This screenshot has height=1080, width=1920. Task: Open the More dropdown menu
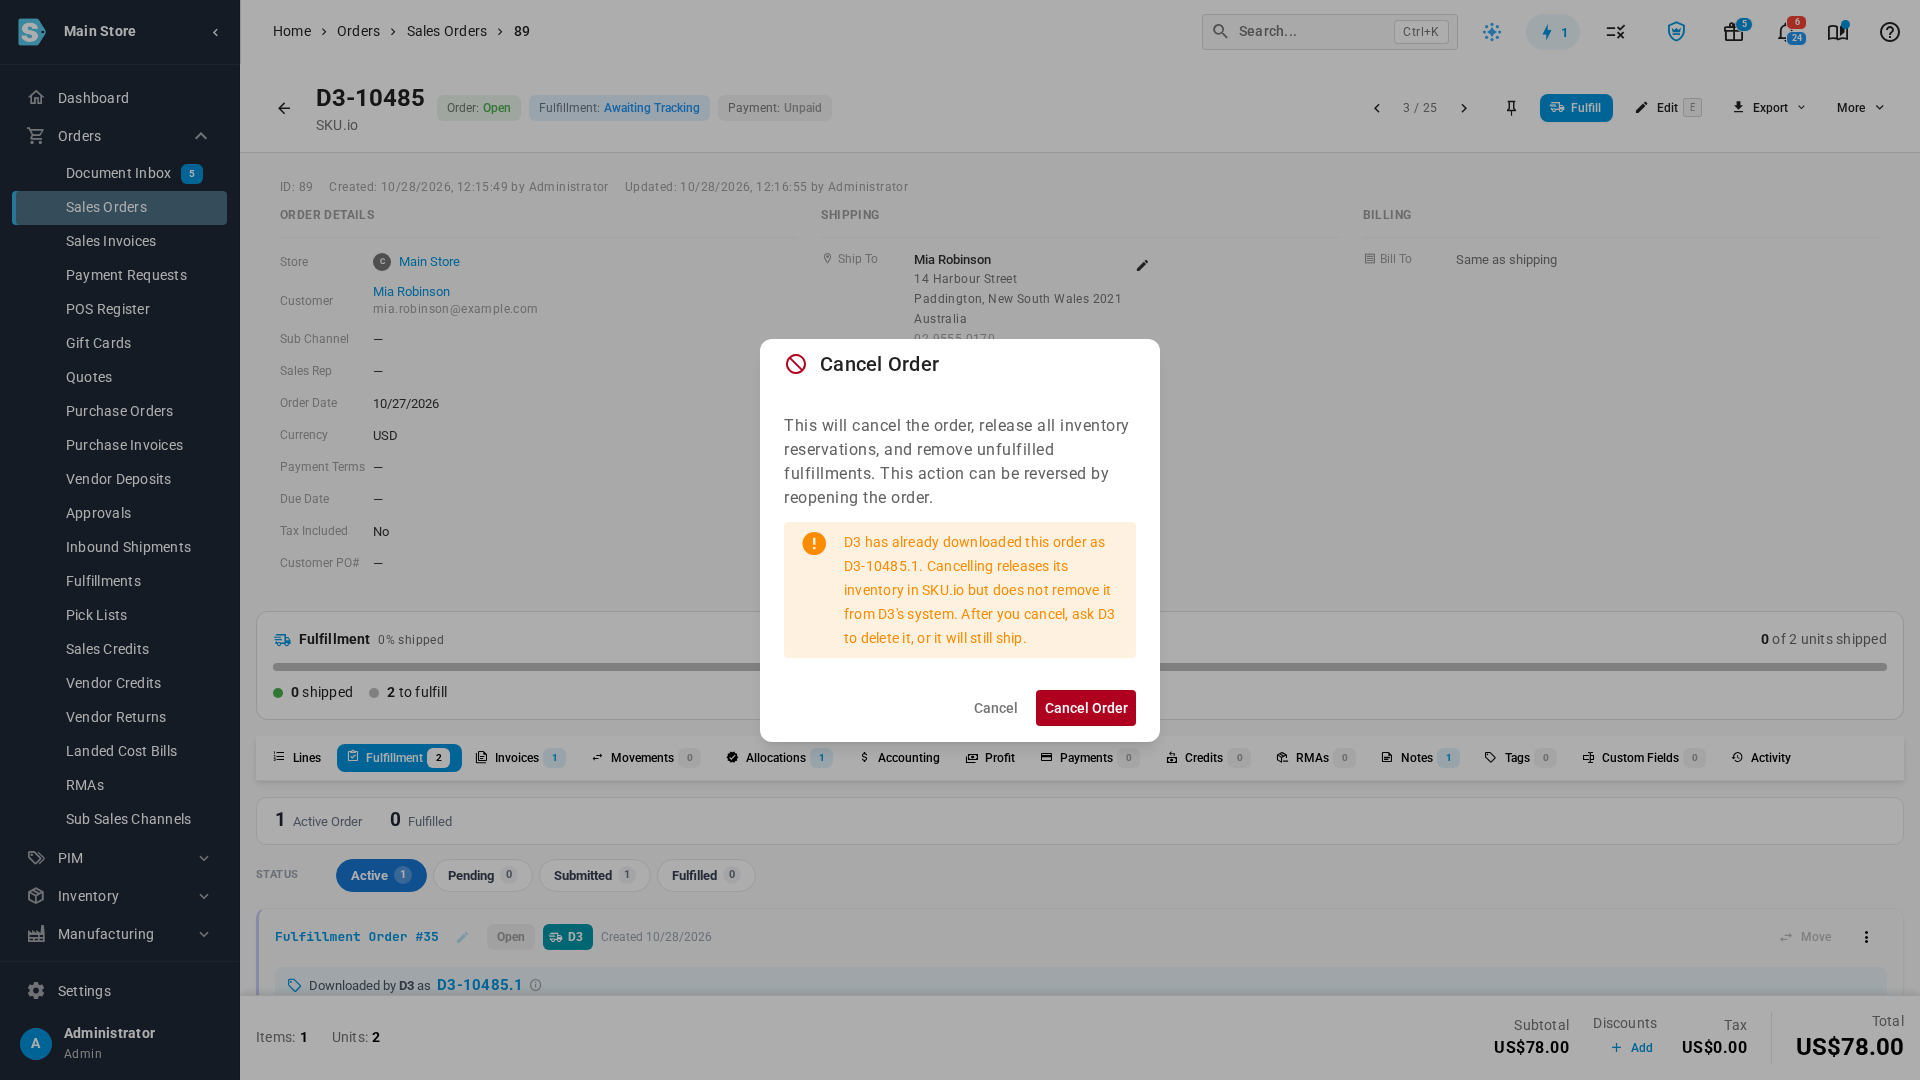(1860, 108)
